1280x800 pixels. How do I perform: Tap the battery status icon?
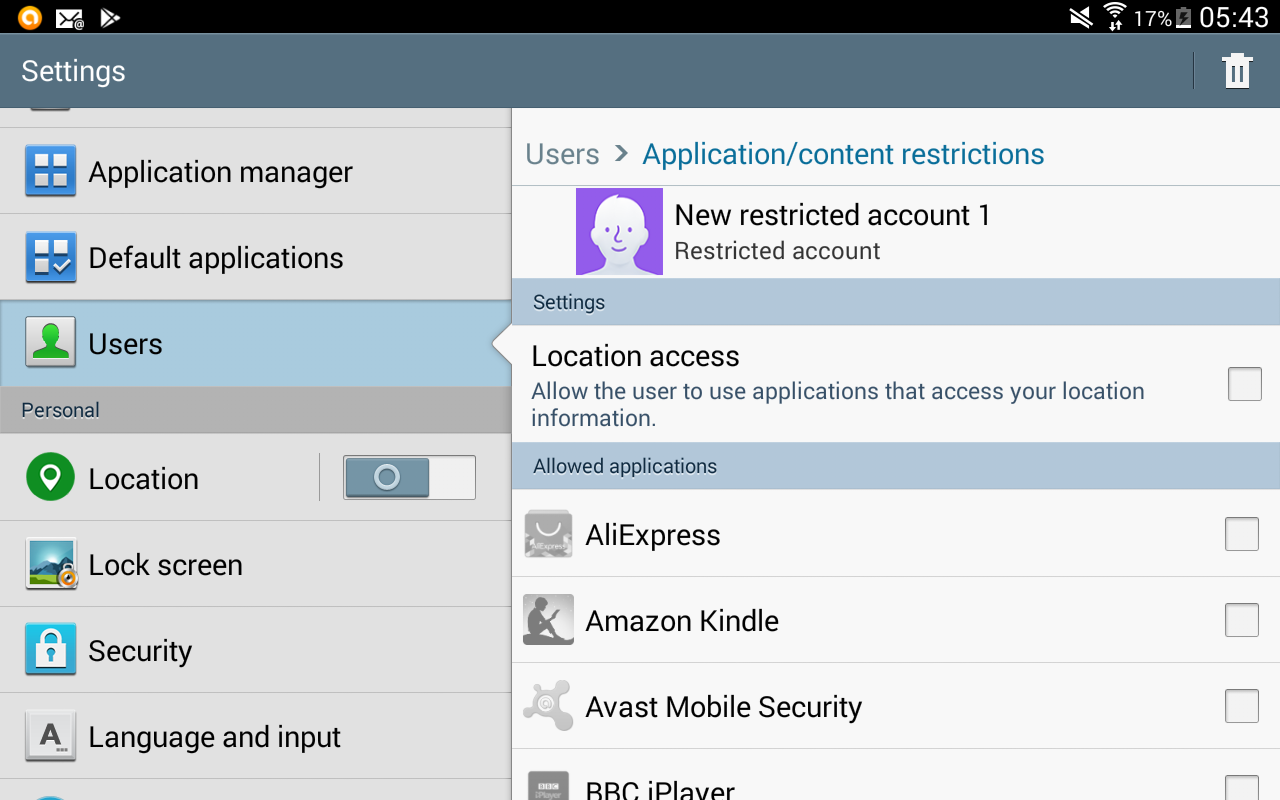tap(1184, 17)
